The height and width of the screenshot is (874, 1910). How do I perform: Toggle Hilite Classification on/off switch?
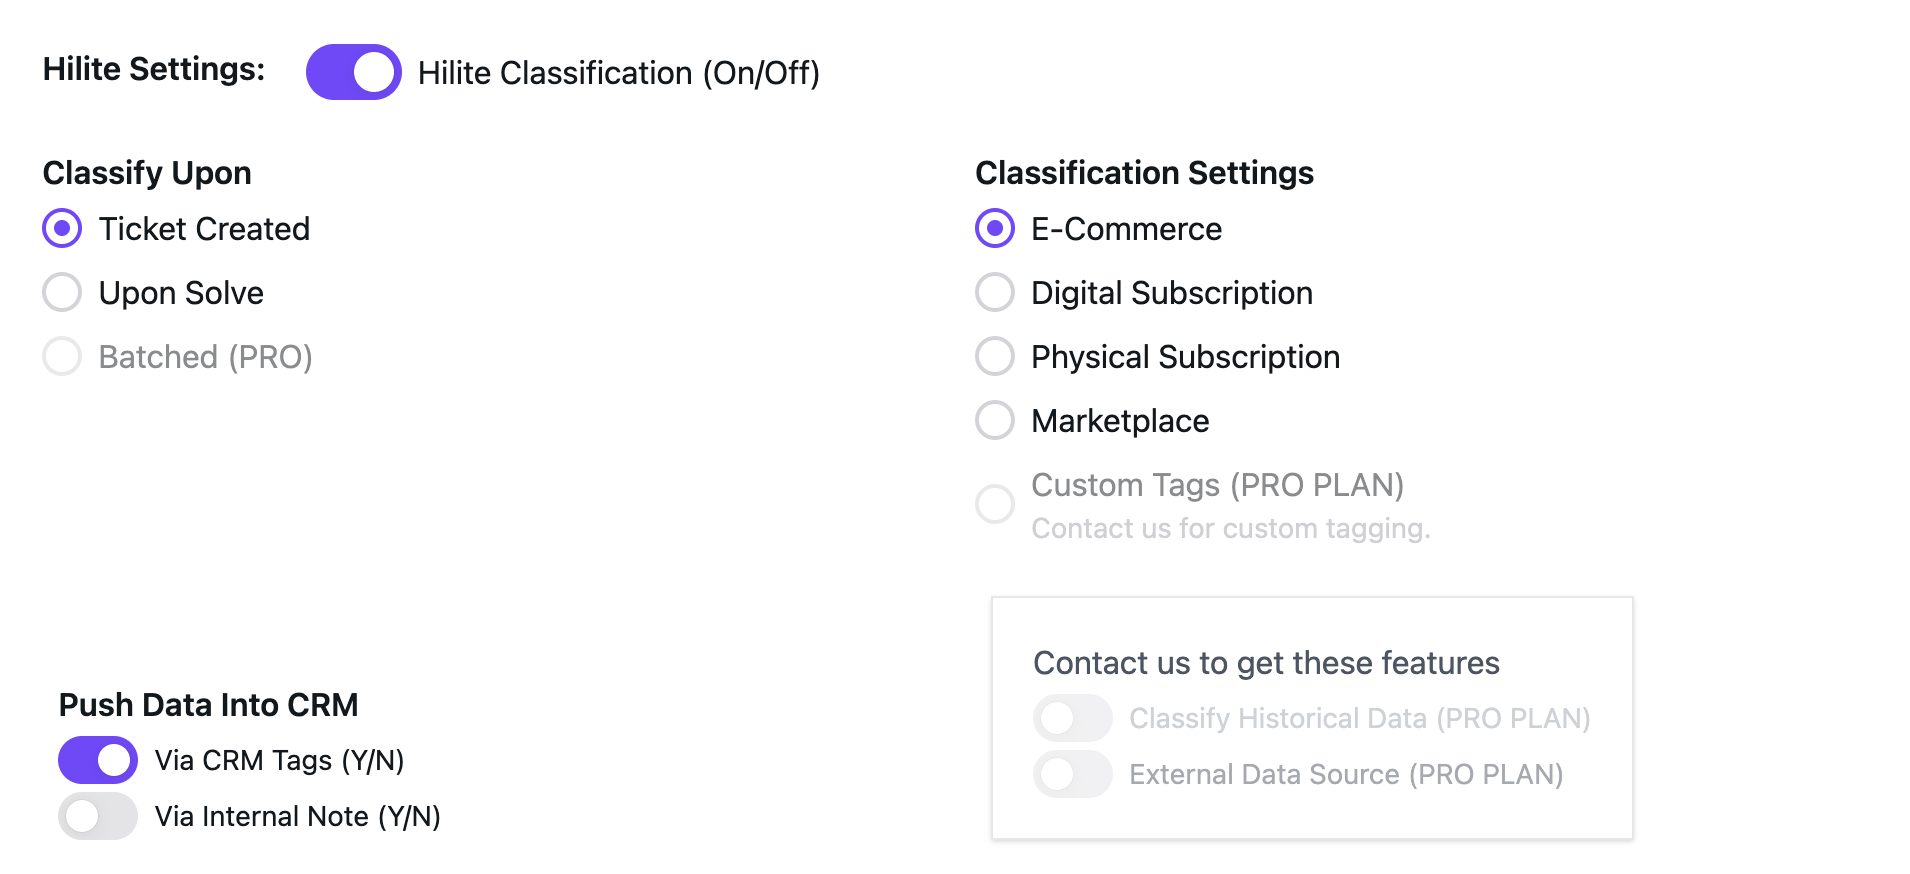[353, 72]
